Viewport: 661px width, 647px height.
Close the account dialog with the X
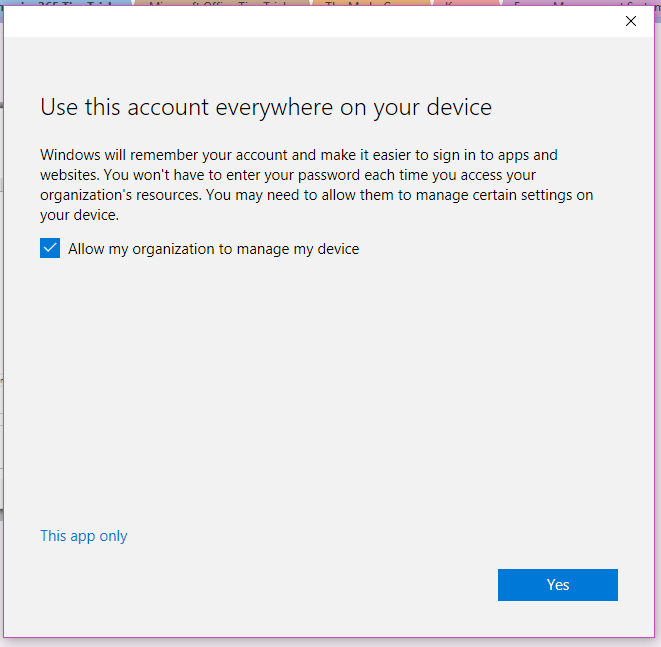630,21
